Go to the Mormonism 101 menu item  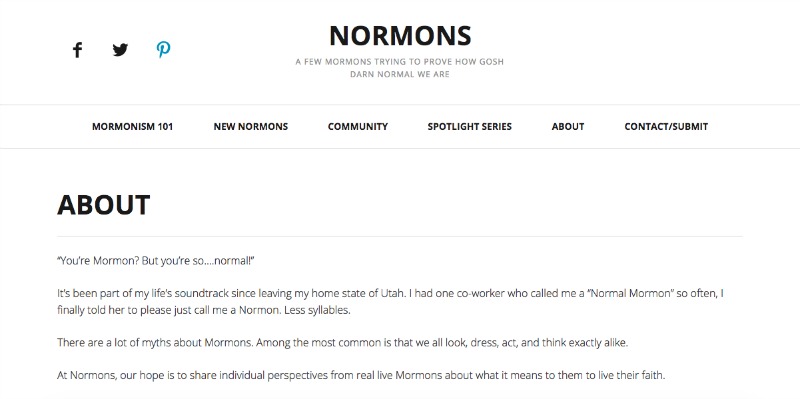point(133,127)
